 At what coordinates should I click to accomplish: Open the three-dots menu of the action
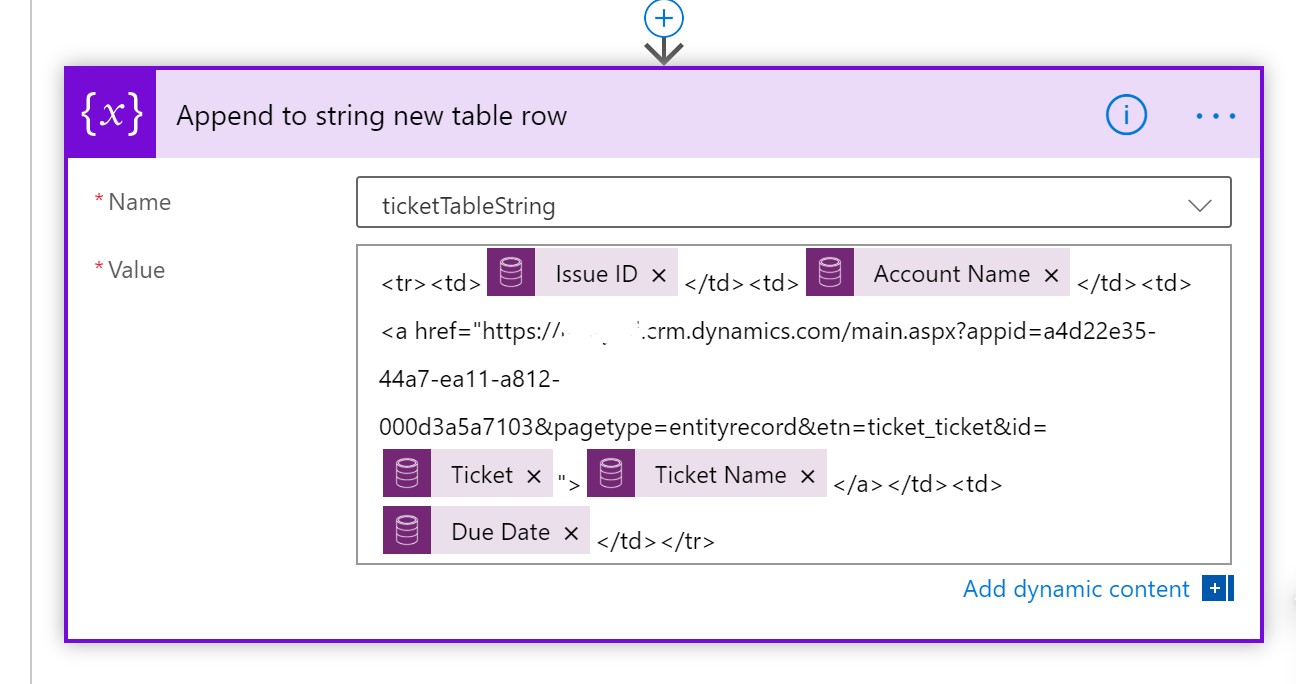click(x=1216, y=116)
